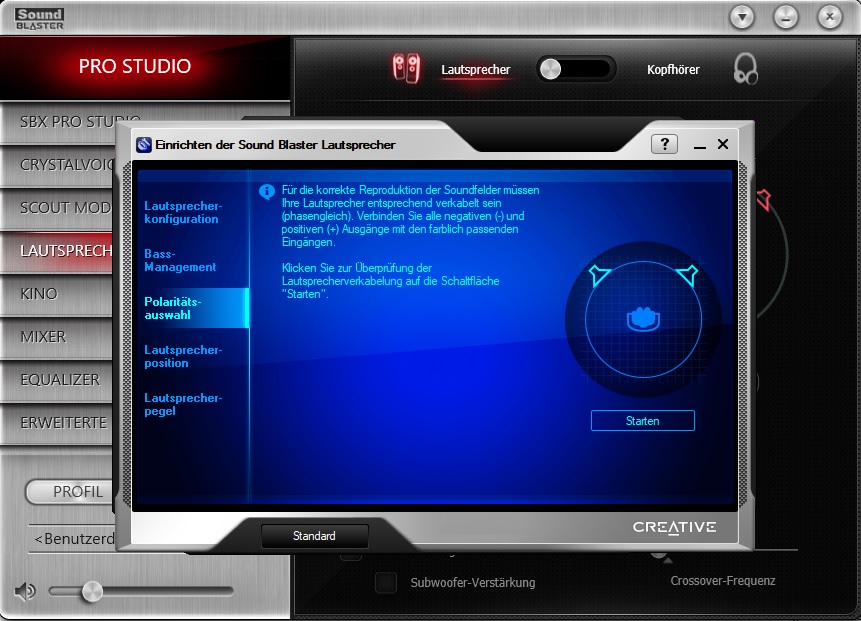The image size is (861, 621).
Task: Close the Sound Blaster main window
Action: click(x=830, y=18)
